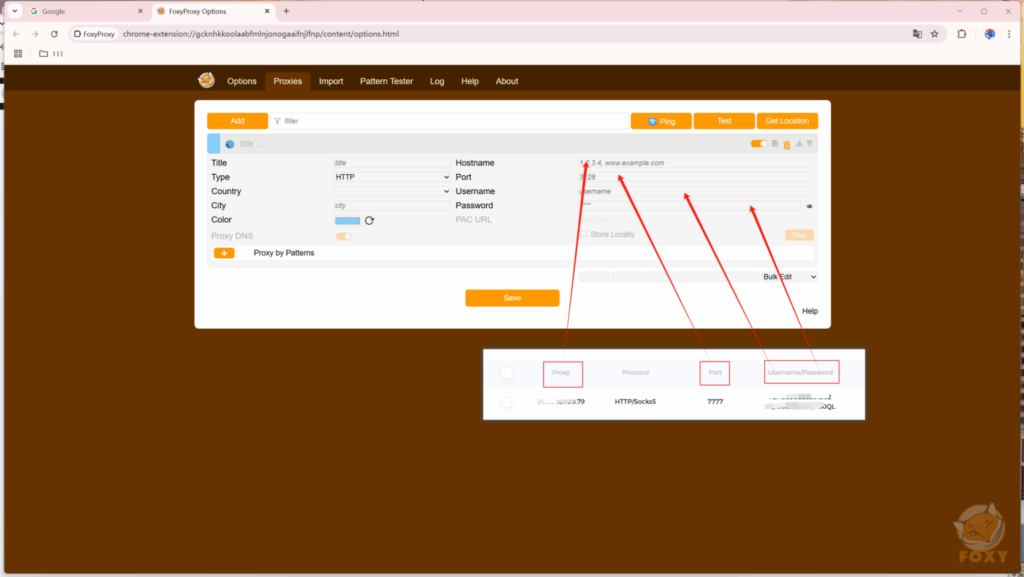
Task: Check the Store Locally checkbox
Action: coord(582,235)
